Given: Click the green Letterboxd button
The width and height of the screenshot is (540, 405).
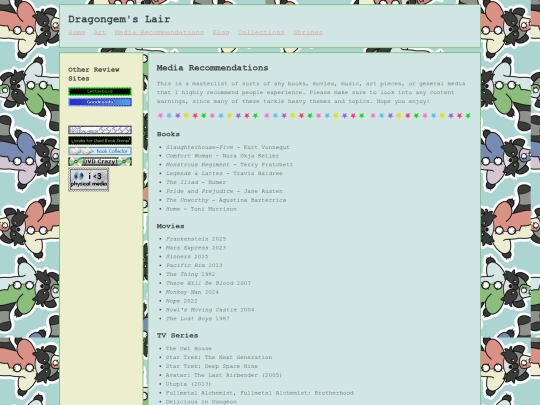Looking at the screenshot, I should click(100, 92).
